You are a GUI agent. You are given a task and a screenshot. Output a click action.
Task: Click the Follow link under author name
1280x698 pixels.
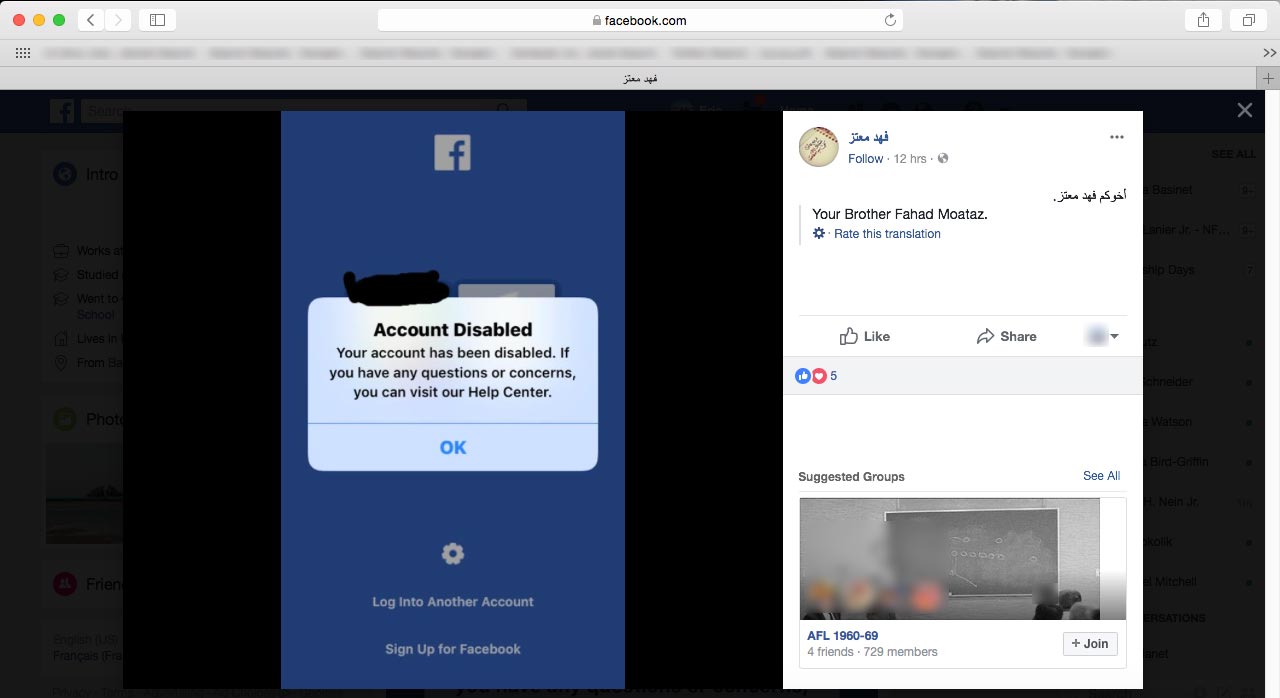[x=865, y=158]
